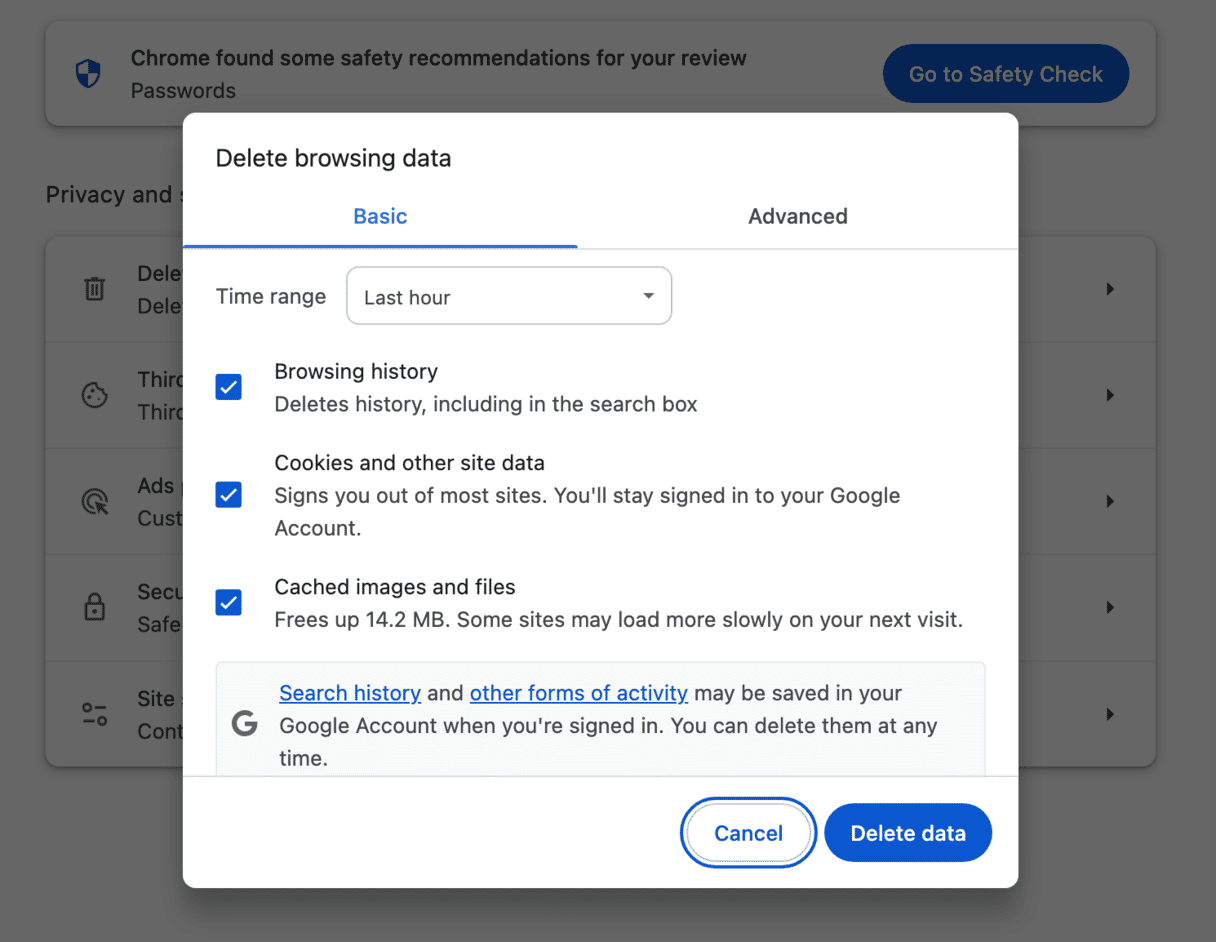This screenshot has height=942, width=1216.
Task: Expand the security row chevron arrow
Action: pyautogui.click(x=1110, y=607)
